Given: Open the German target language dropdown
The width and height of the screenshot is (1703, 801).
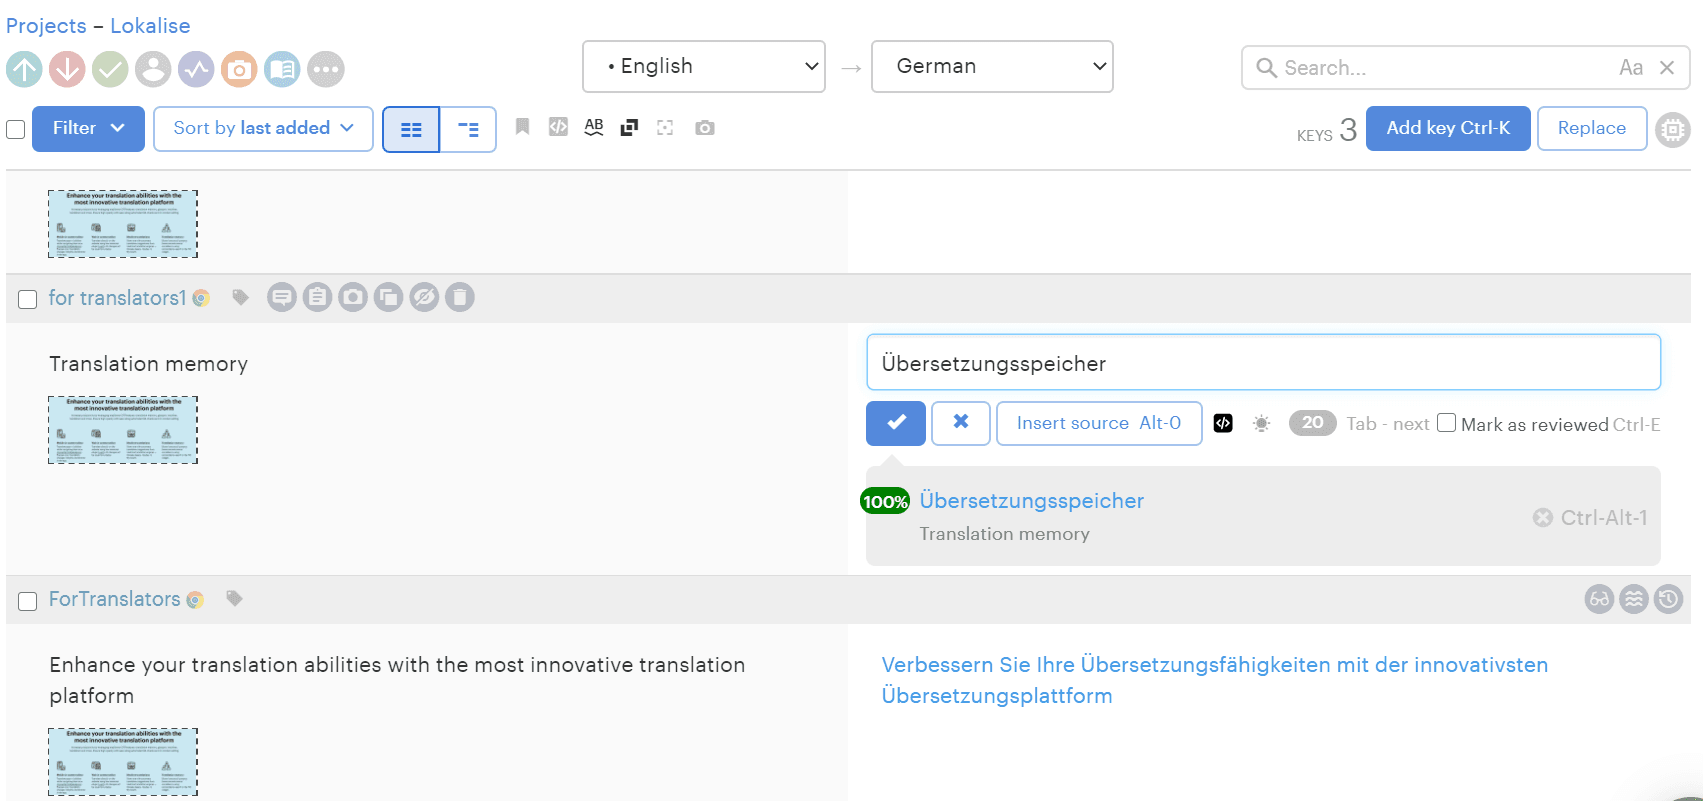Looking at the screenshot, I should coord(991,66).
